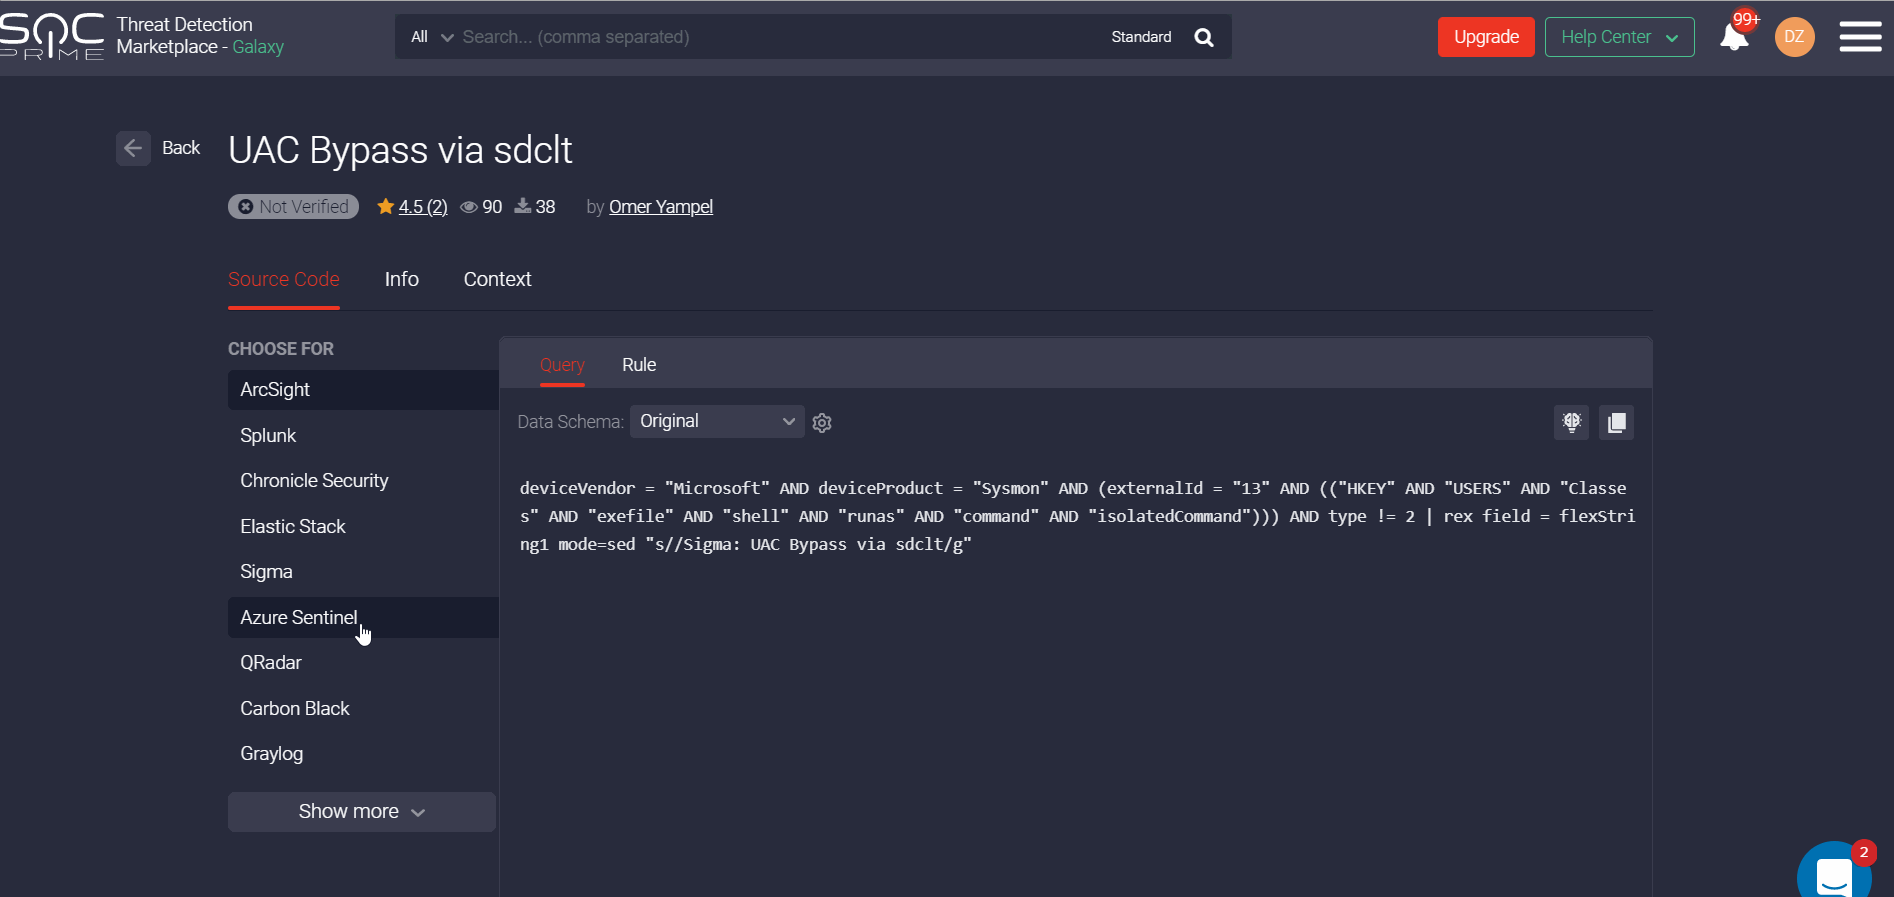The height and width of the screenshot is (897, 1894).
Task: Click the back arrow icon
Action: pyautogui.click(x=133, y=148)
